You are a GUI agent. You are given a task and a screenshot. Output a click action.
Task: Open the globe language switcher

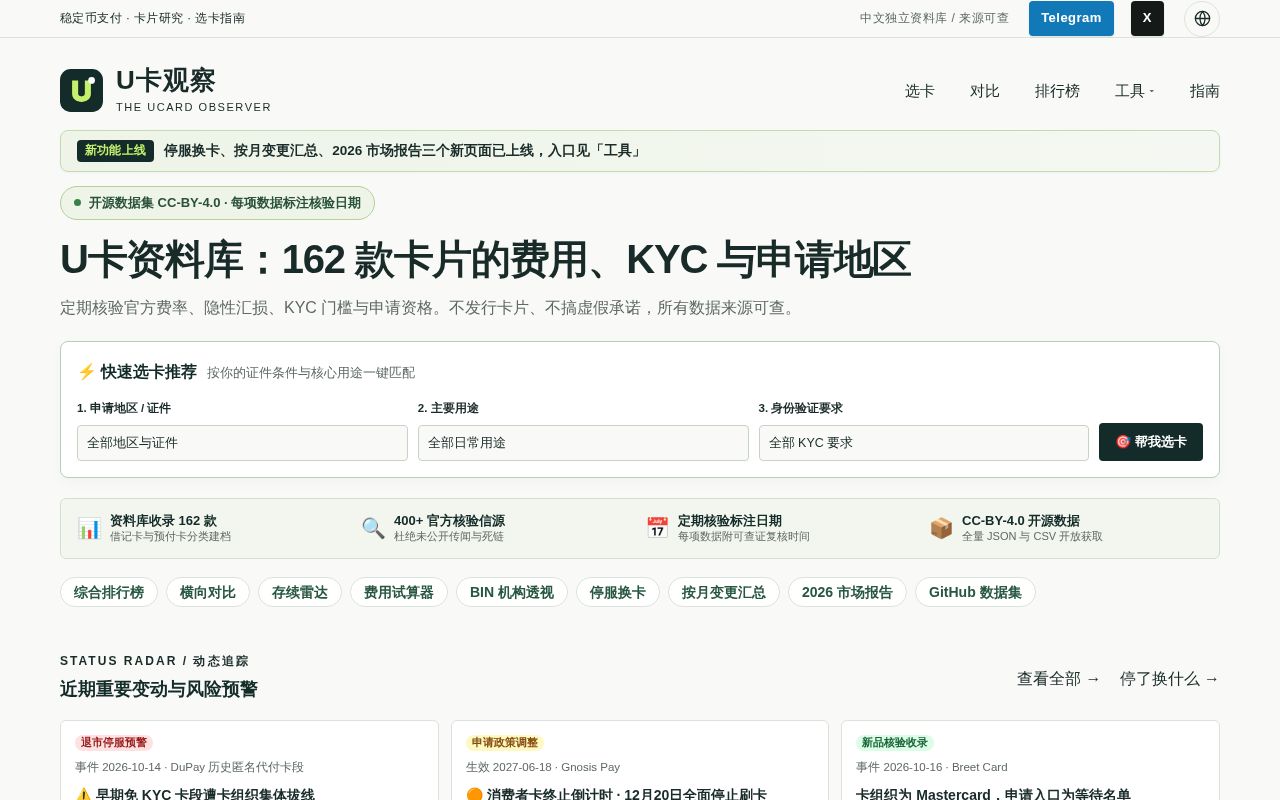1202,18
